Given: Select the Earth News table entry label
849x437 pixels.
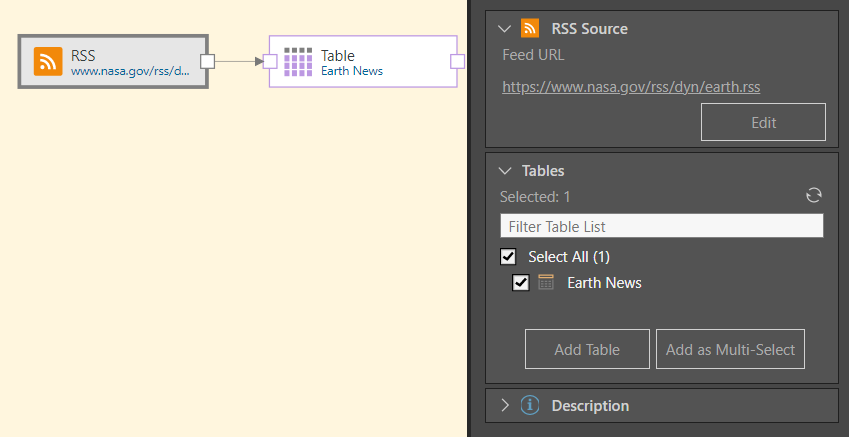Looking at the screenshot, I should [x=604, y=283].
